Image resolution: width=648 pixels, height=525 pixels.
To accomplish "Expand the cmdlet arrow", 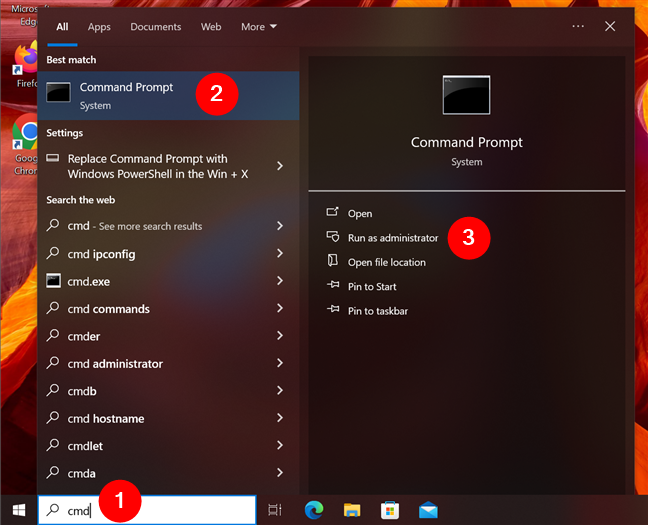I will 280,445.
